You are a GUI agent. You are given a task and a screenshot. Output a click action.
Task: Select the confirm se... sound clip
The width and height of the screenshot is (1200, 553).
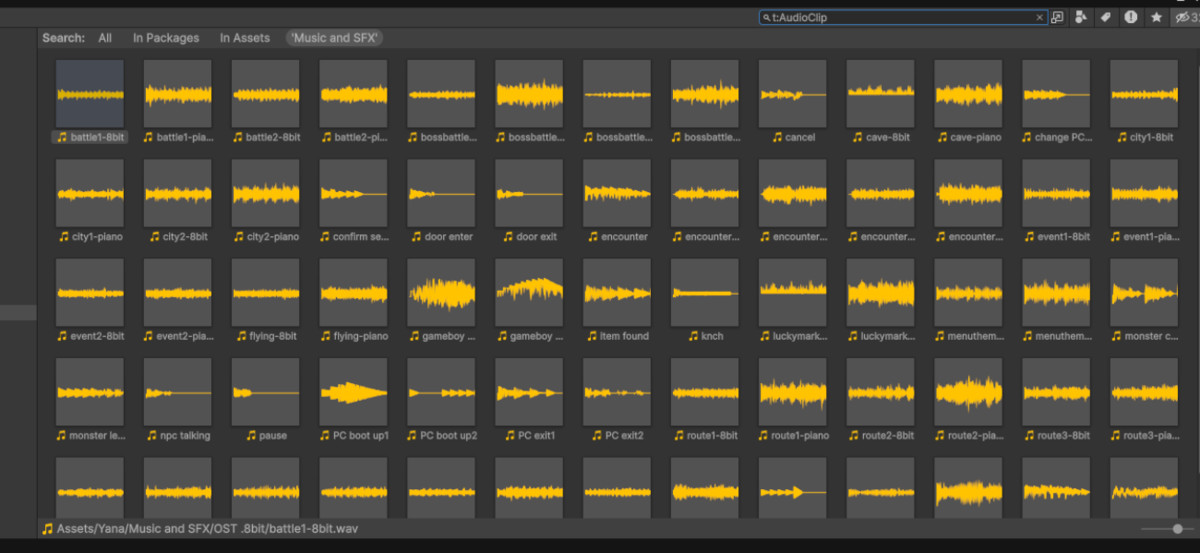(x=354, y=202)
